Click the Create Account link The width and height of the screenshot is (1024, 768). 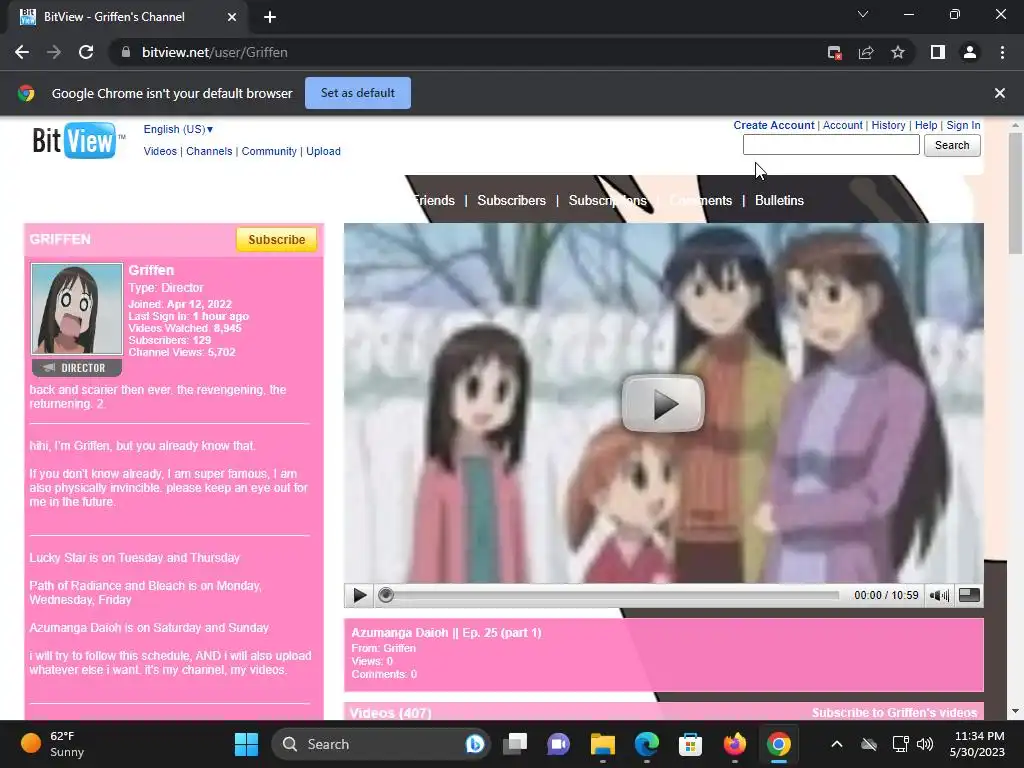(774, 125)
